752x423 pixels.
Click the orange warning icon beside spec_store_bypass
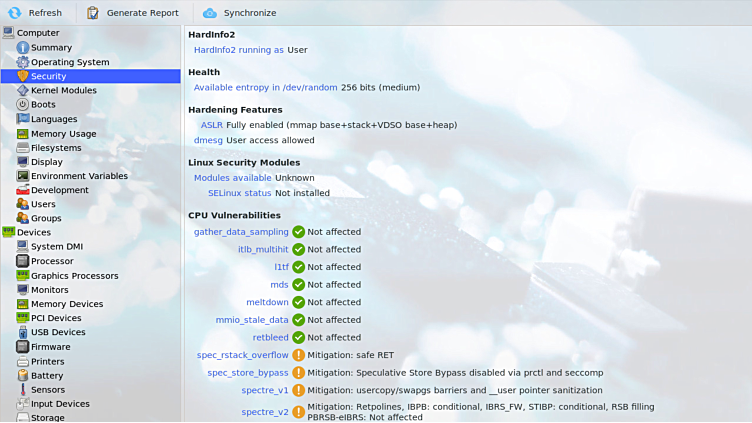click(298, 373)
